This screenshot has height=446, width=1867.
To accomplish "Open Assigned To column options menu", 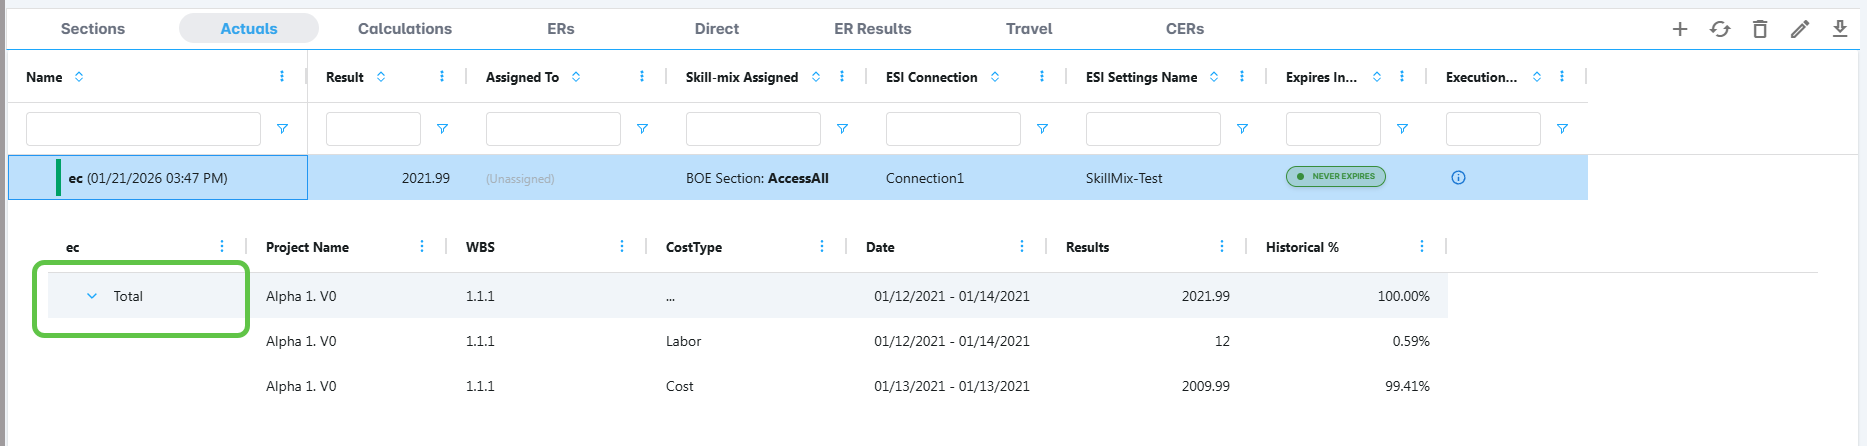I will 642,77.
